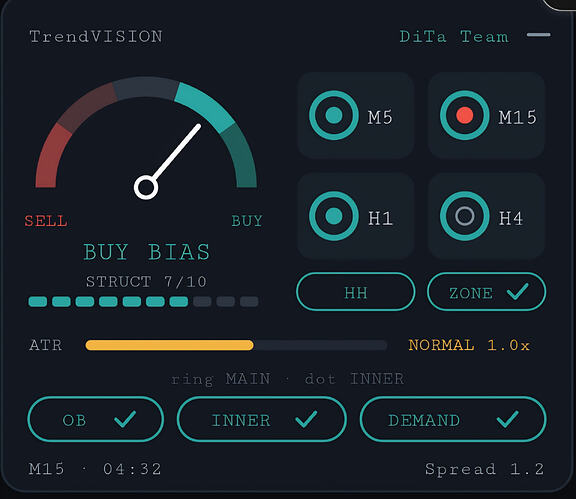This screenshot has height=499, width=576.
Task: Toggle the DEMAND pill
Action: pos(453,419)
